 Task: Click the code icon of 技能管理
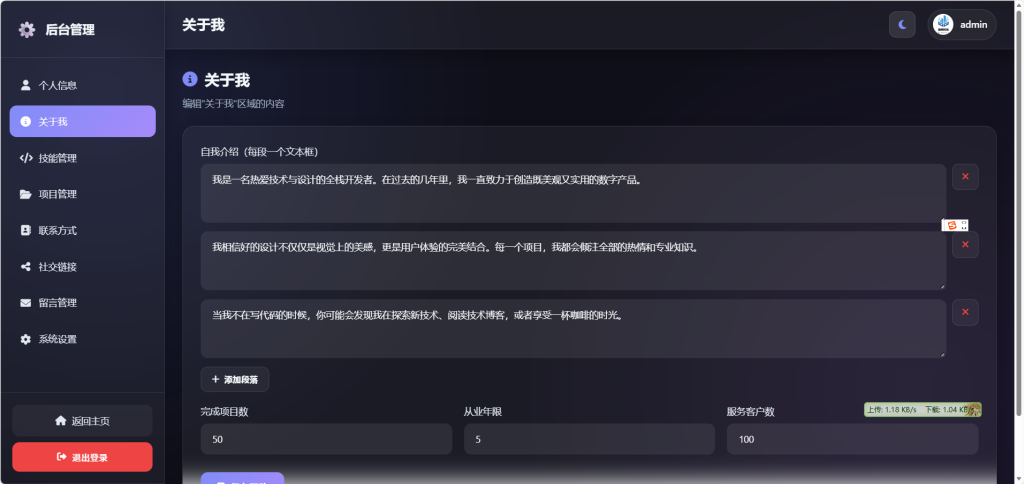click(25, 158)
